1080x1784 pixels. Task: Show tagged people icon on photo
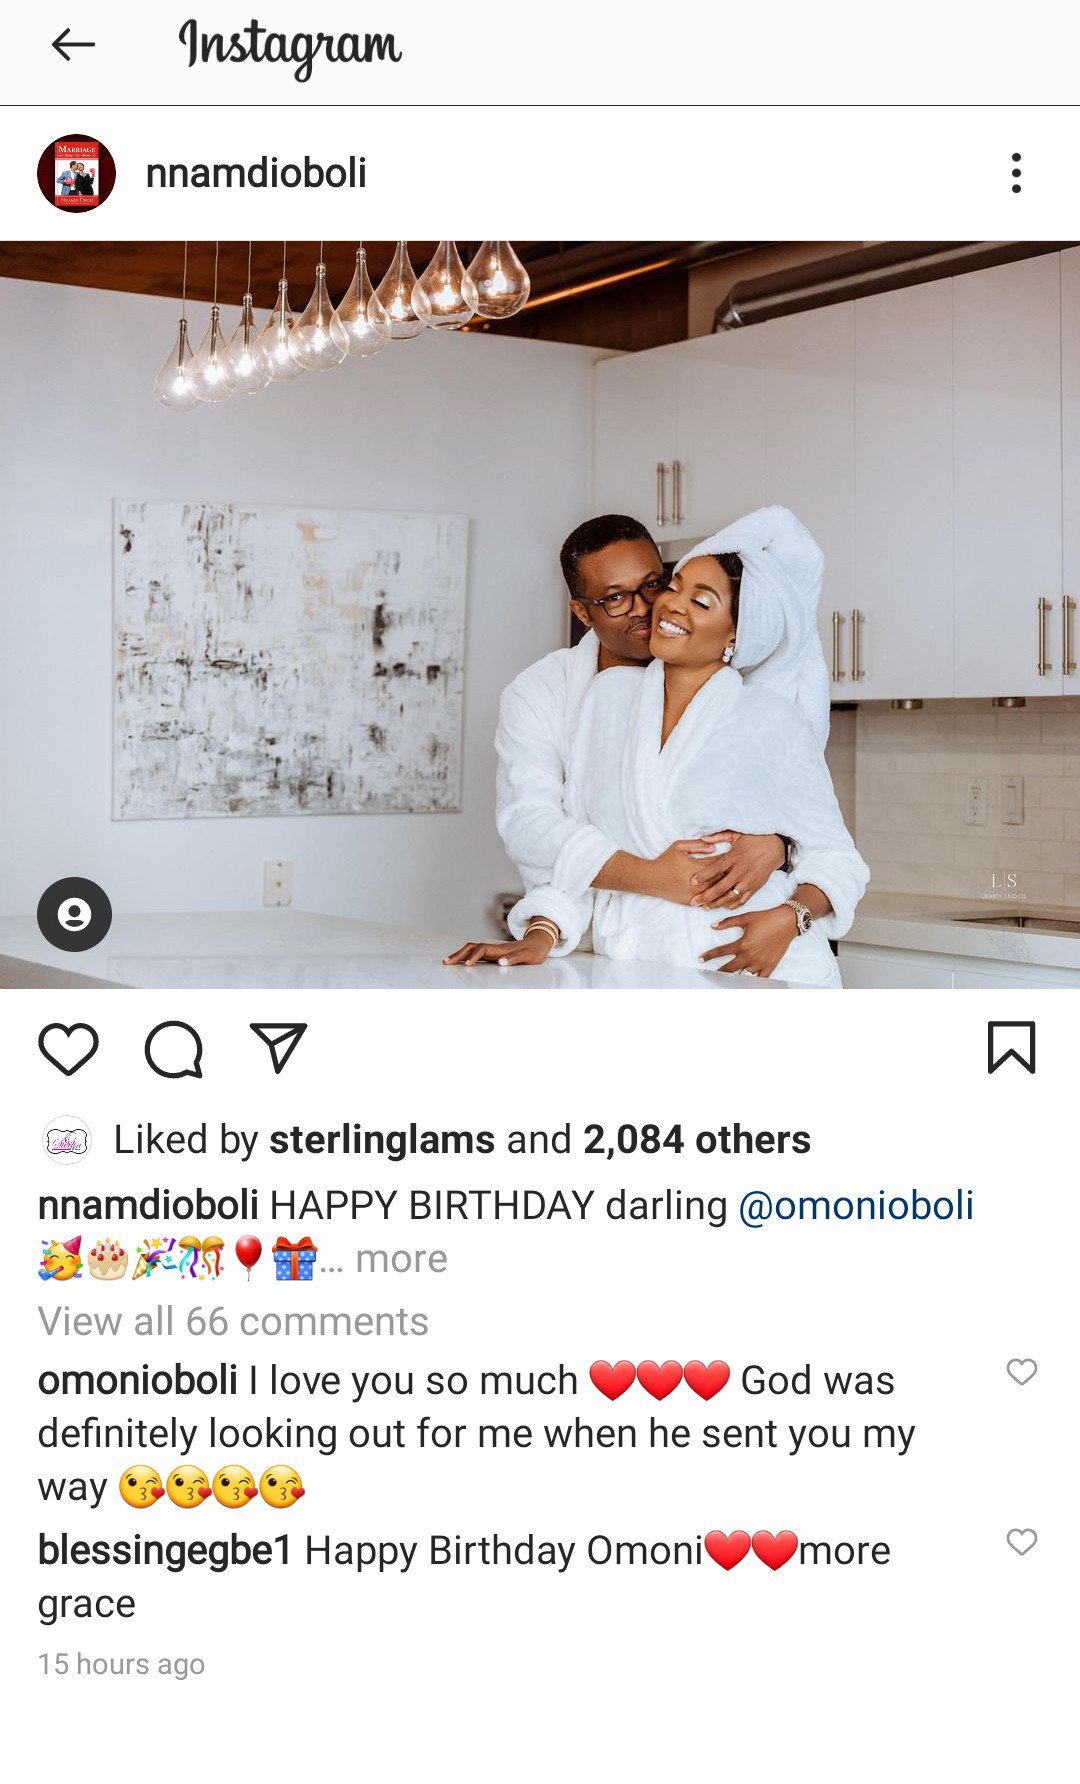click(x=74, y=914)
